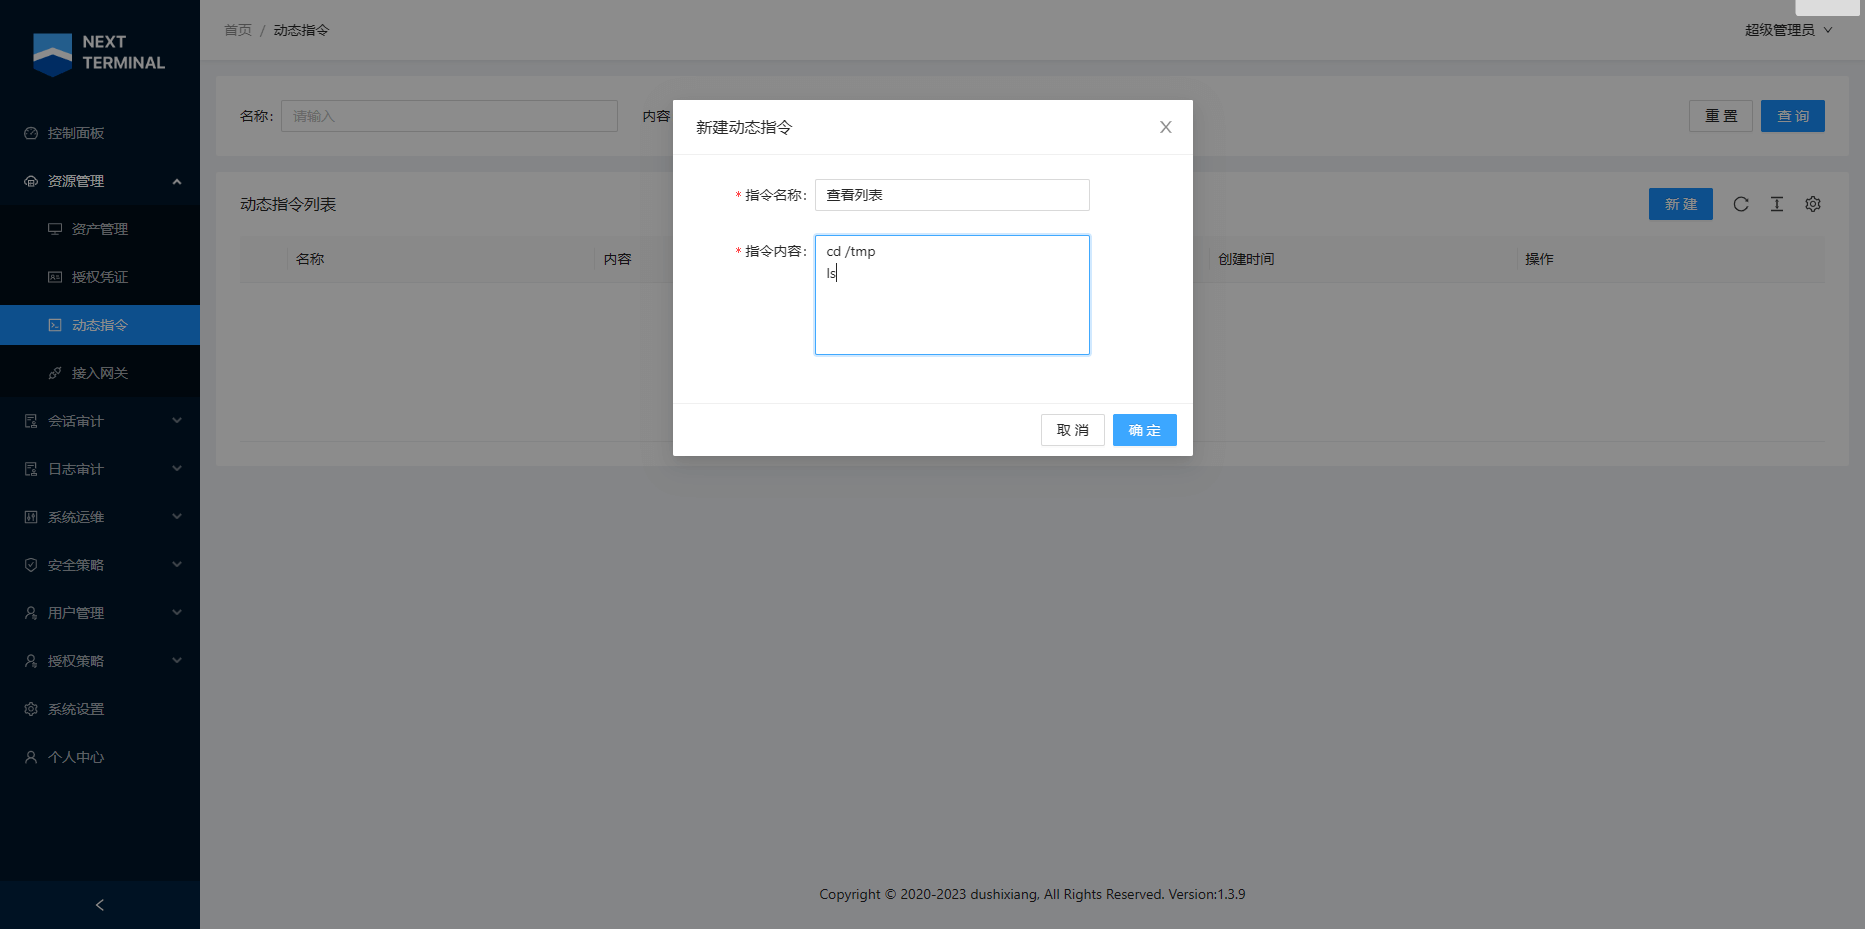
Task: Open 系统设置 from the sidebar
Action: click(76, 709)
